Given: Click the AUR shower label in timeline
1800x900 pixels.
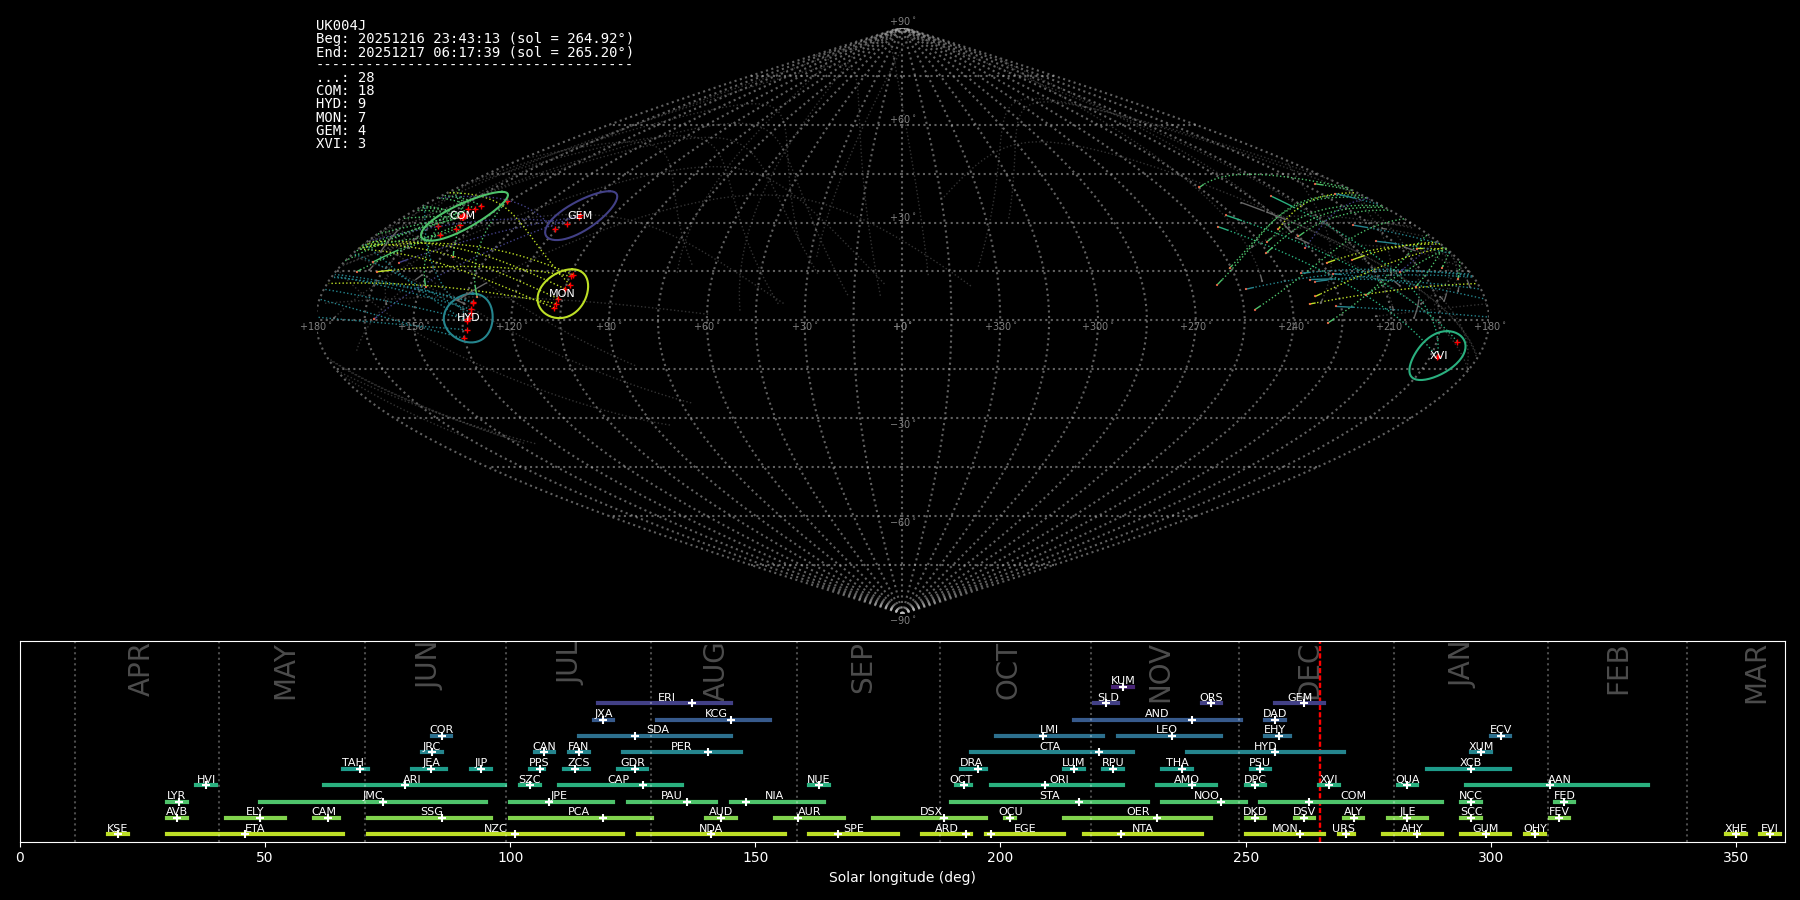Looking at the screenshot, I should pos(809,812).
